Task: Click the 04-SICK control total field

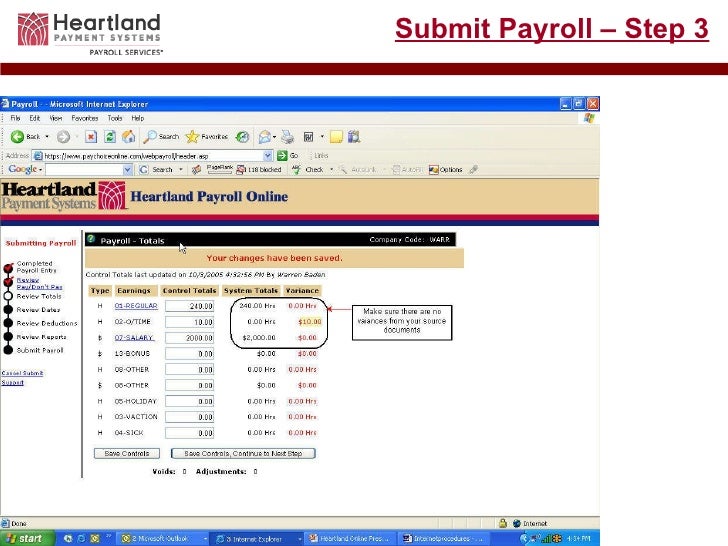Action: pyautogui.click(x=189, y=433)
